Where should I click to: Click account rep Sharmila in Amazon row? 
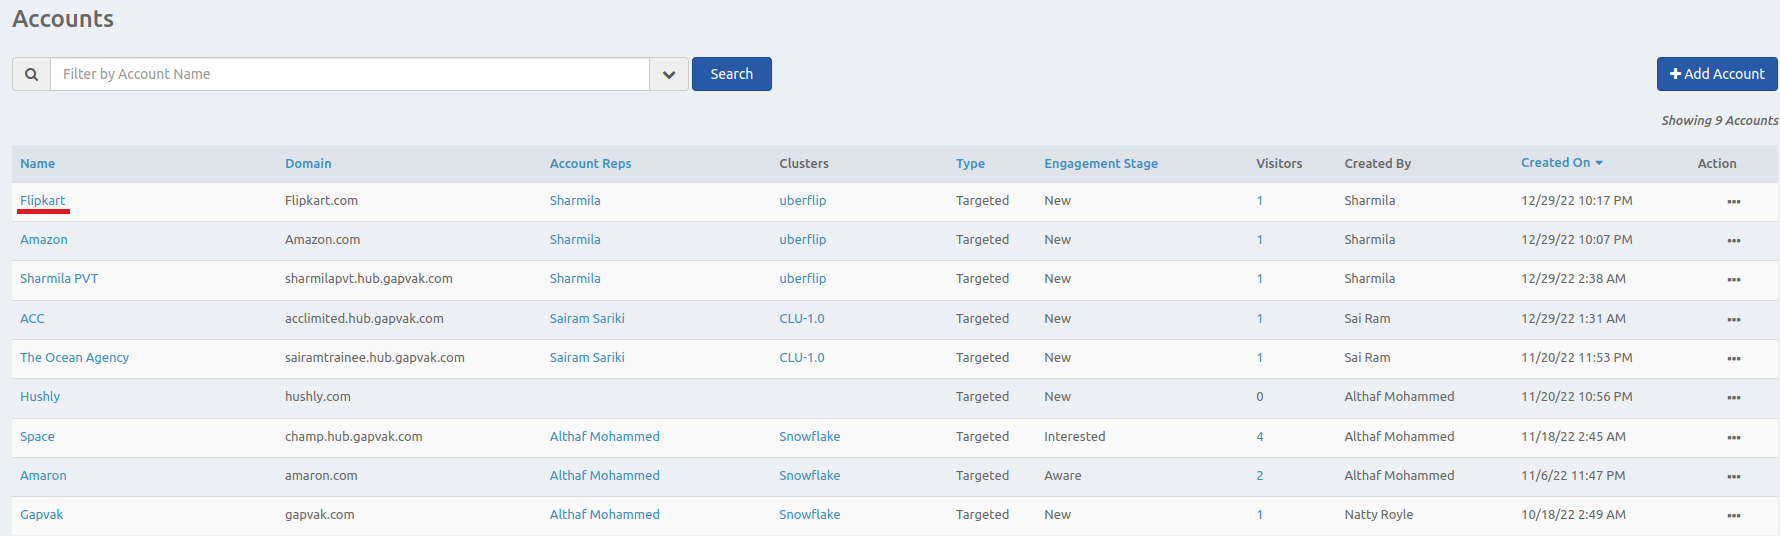pyautogui.click(x=575, y=240)
